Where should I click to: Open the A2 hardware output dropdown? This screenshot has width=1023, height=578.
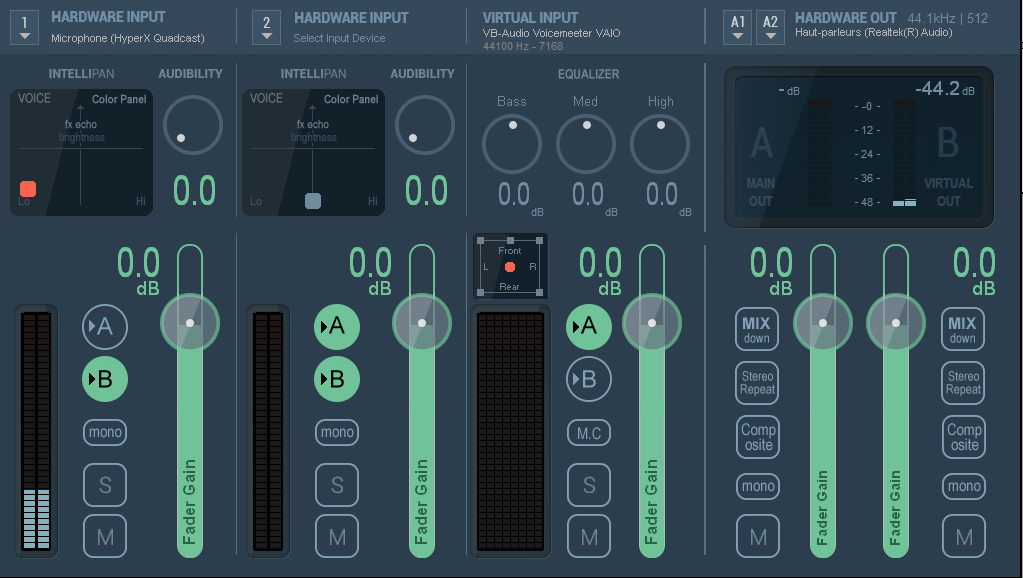770,27
